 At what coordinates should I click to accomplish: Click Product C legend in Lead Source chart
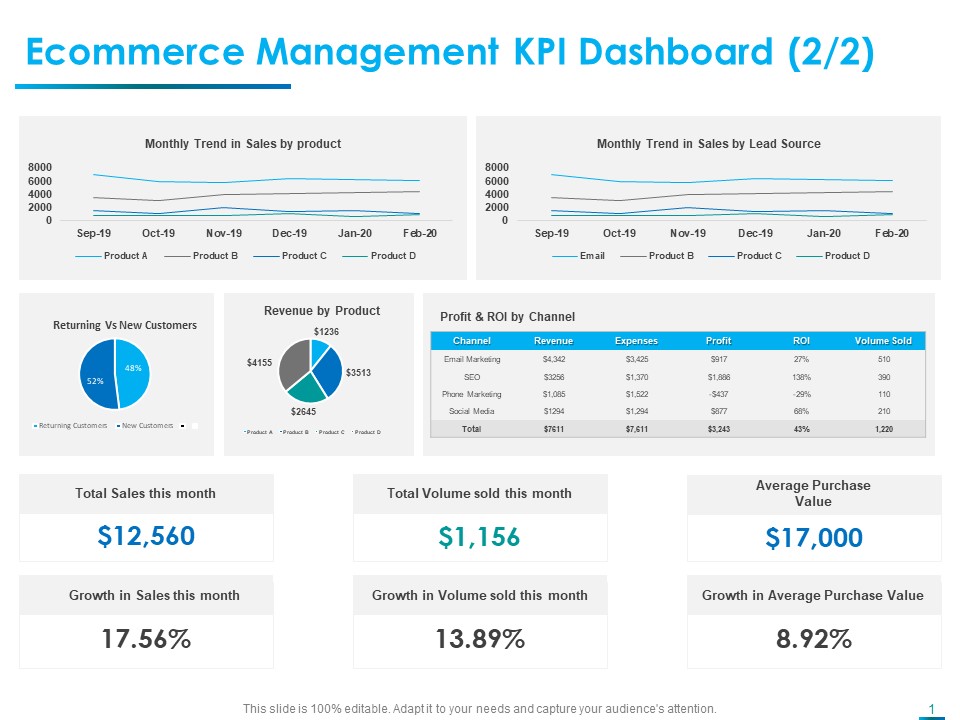745,256
